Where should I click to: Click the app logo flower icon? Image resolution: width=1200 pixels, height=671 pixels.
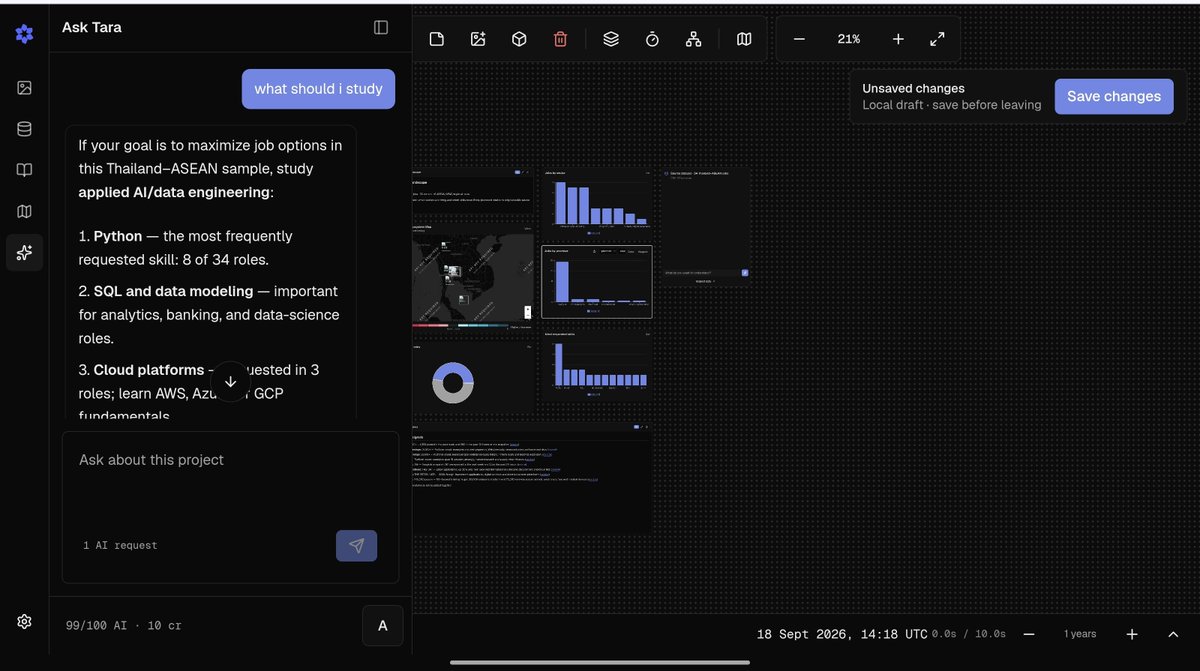(24, 34)
